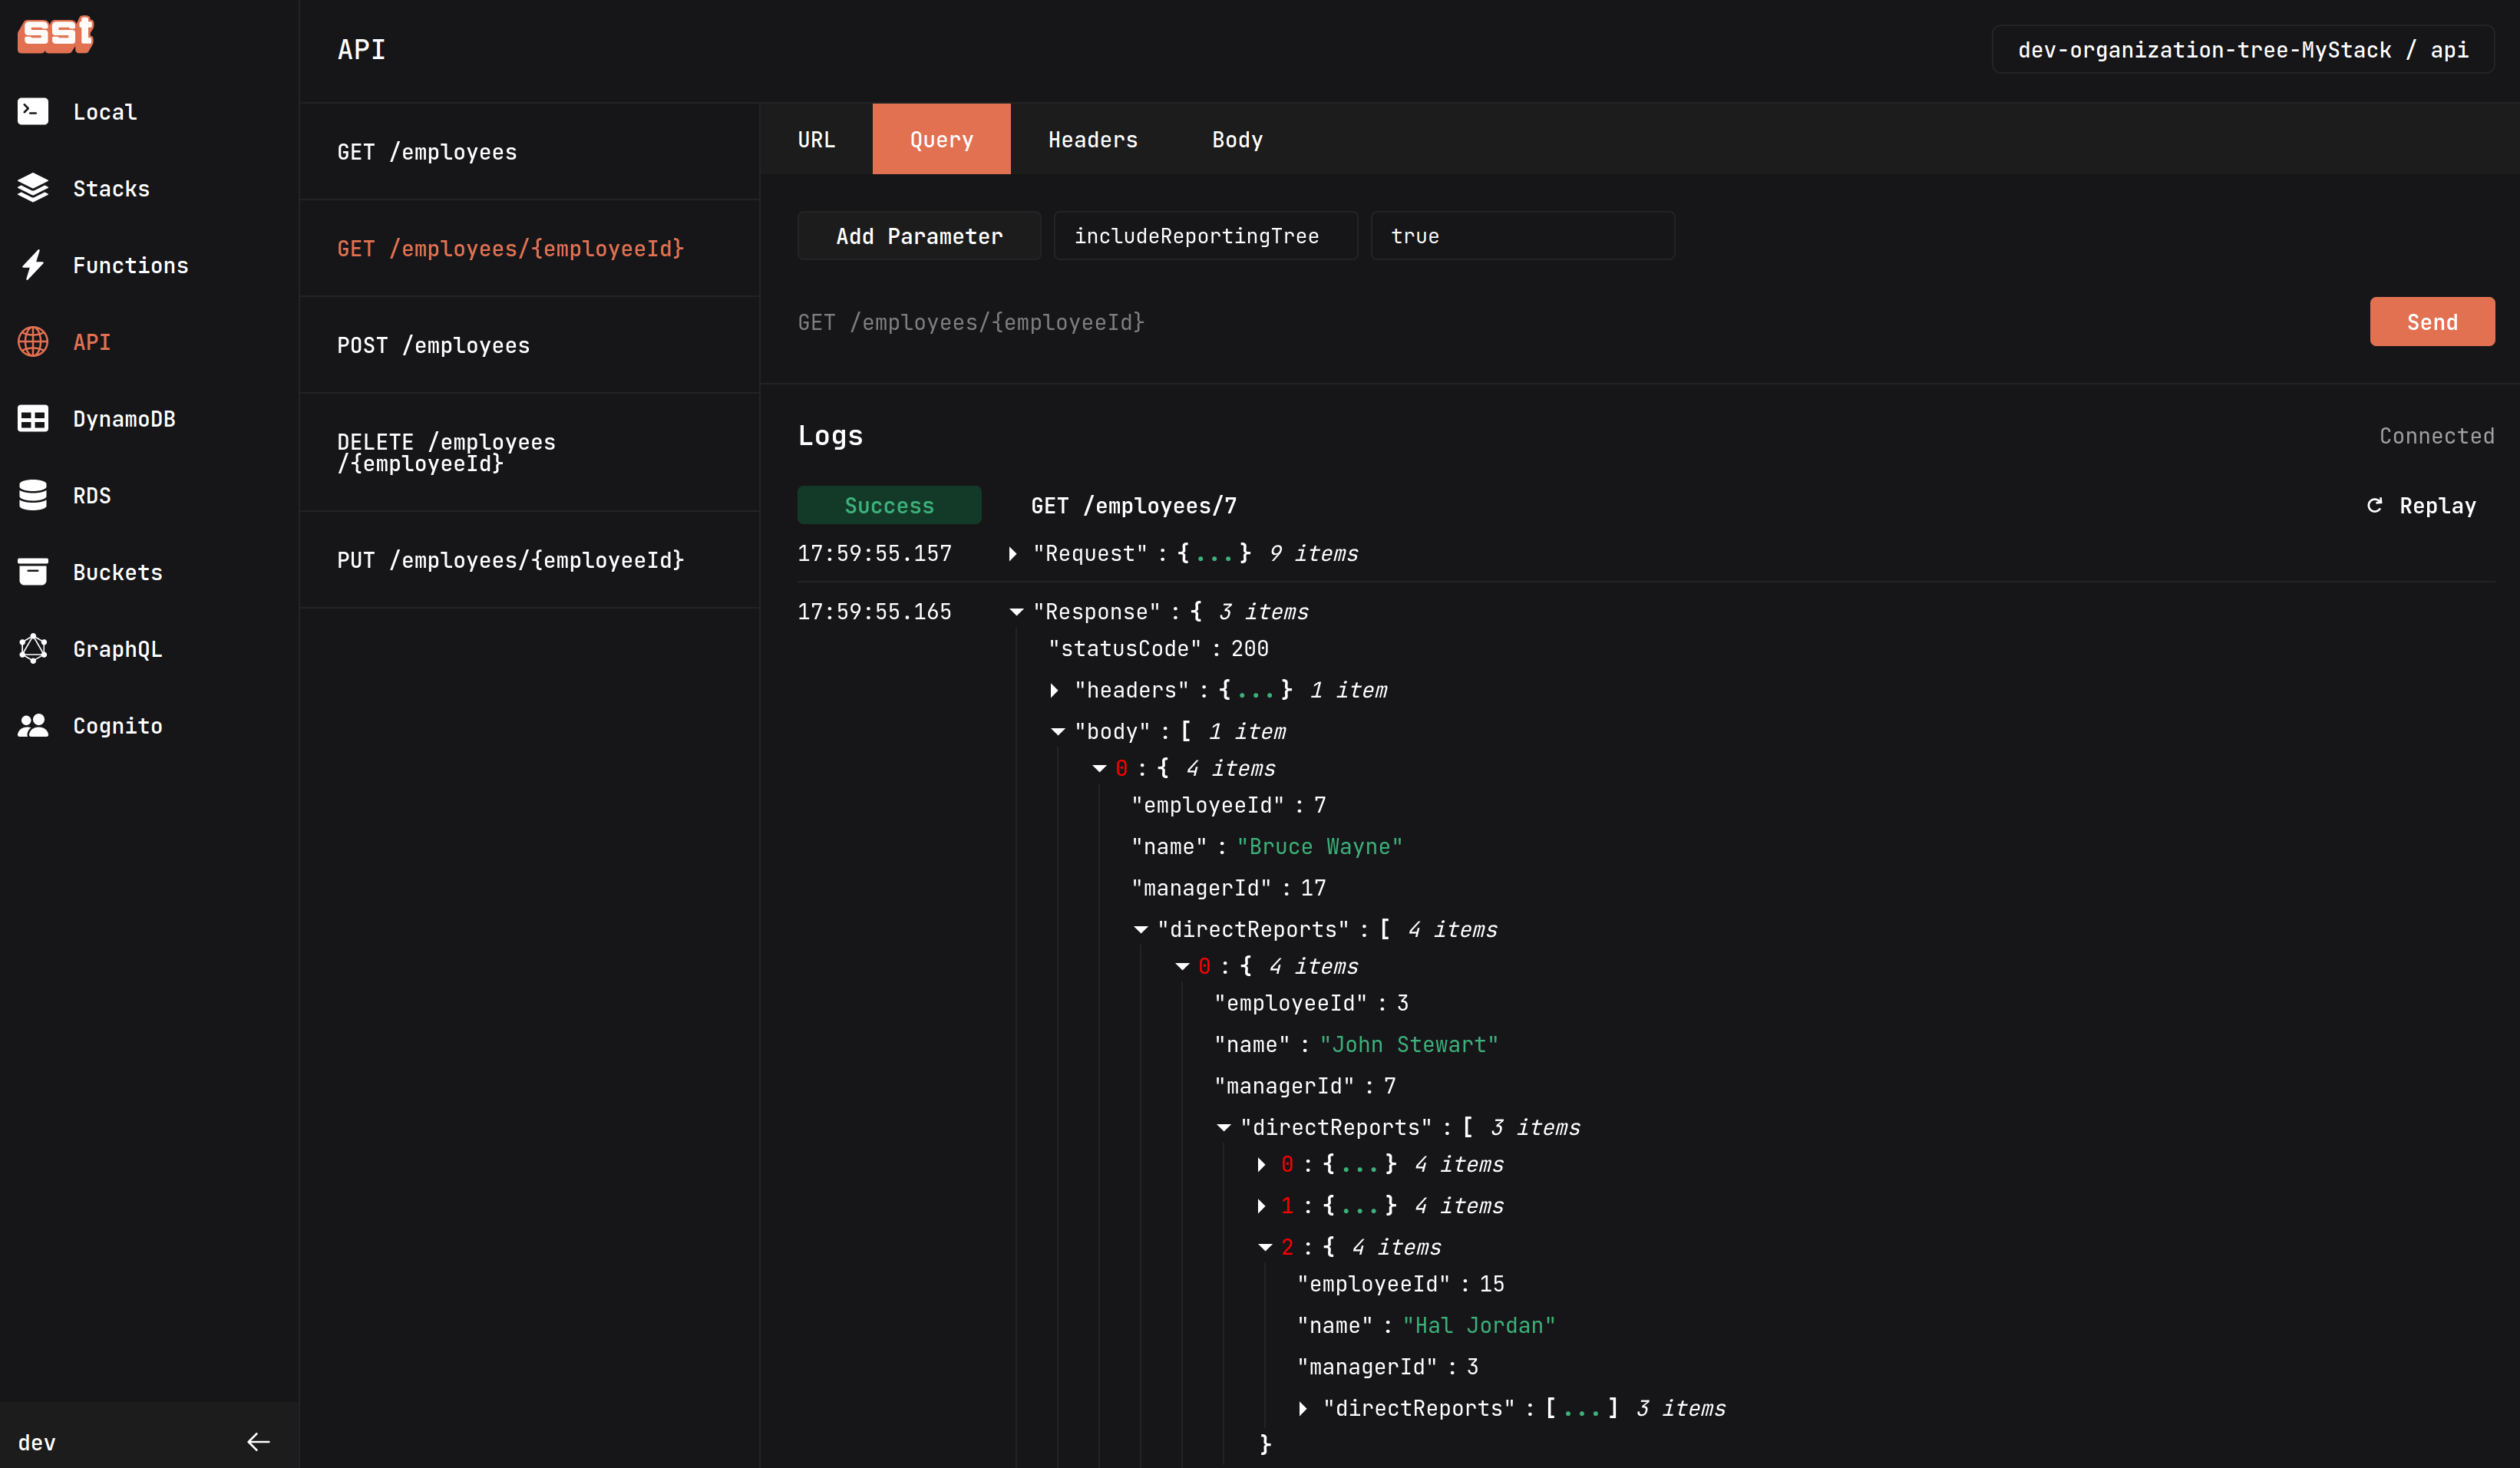
Task: Expand the Request log entry
Action: tap(1013, 554)
